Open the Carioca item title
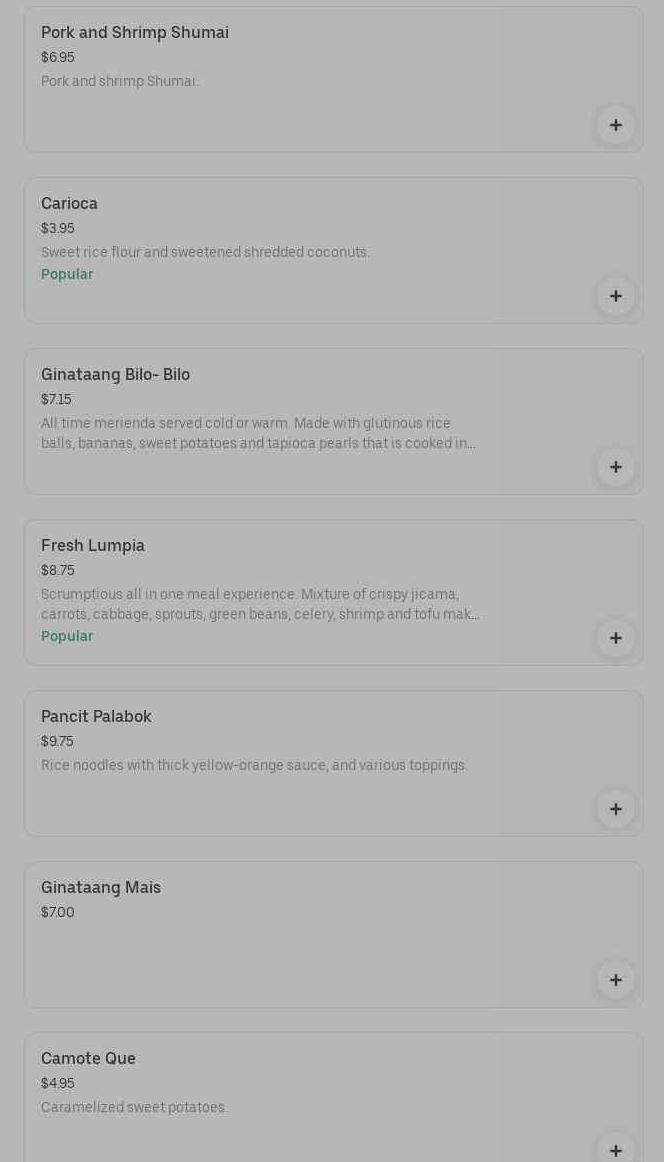Screen dimensions: 664x1162 click(x=69, y=204)
